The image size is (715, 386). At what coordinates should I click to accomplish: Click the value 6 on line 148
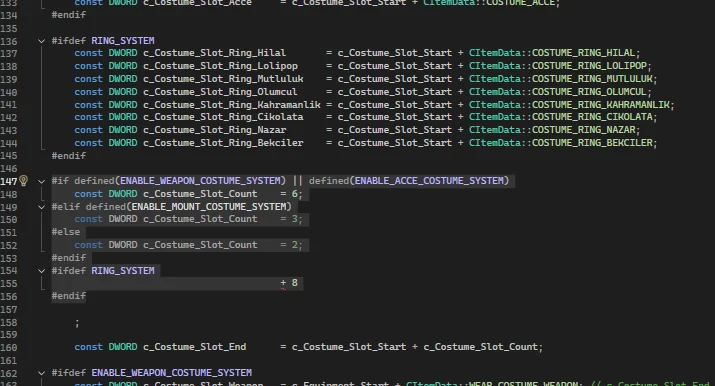(x=295, y=194)
